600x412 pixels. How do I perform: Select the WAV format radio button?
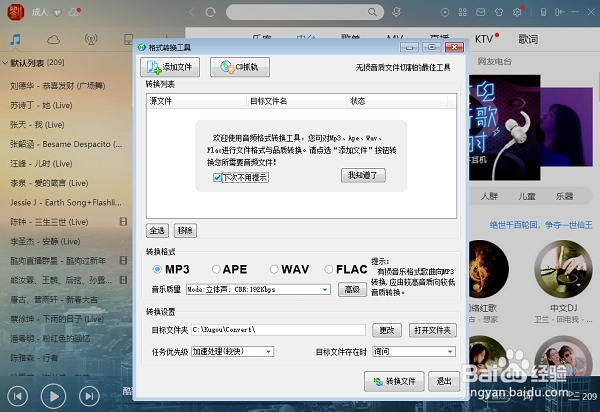[x=274, y=269]
